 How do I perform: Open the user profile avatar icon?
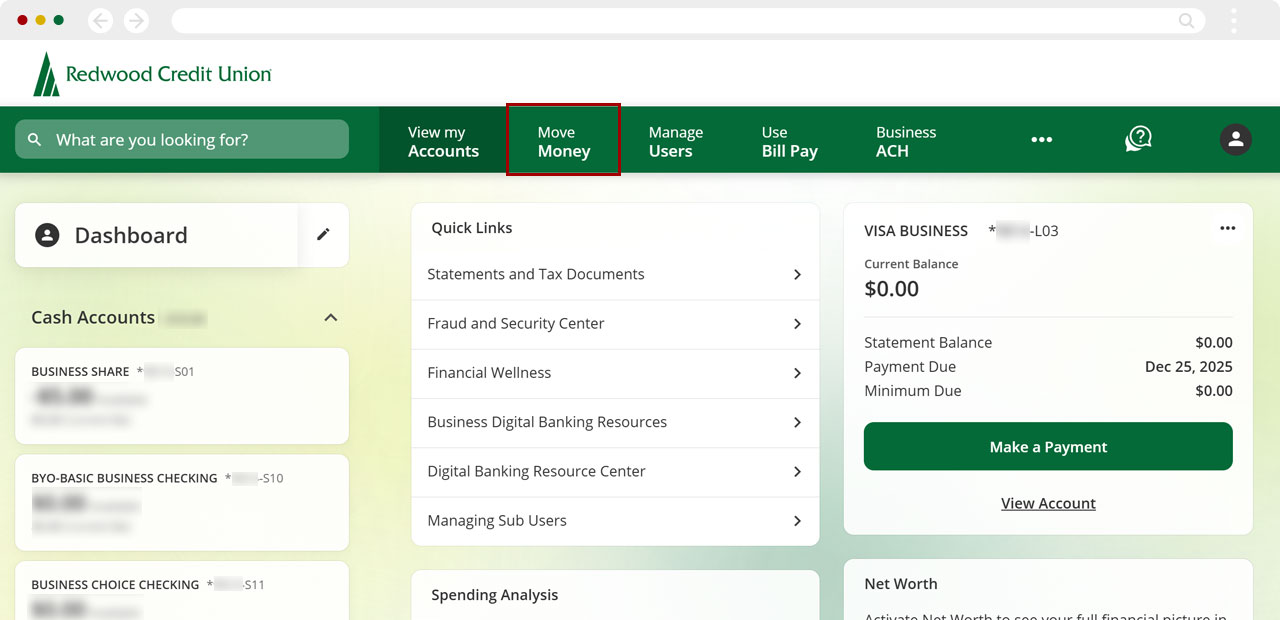click(x=1236, y=139)
